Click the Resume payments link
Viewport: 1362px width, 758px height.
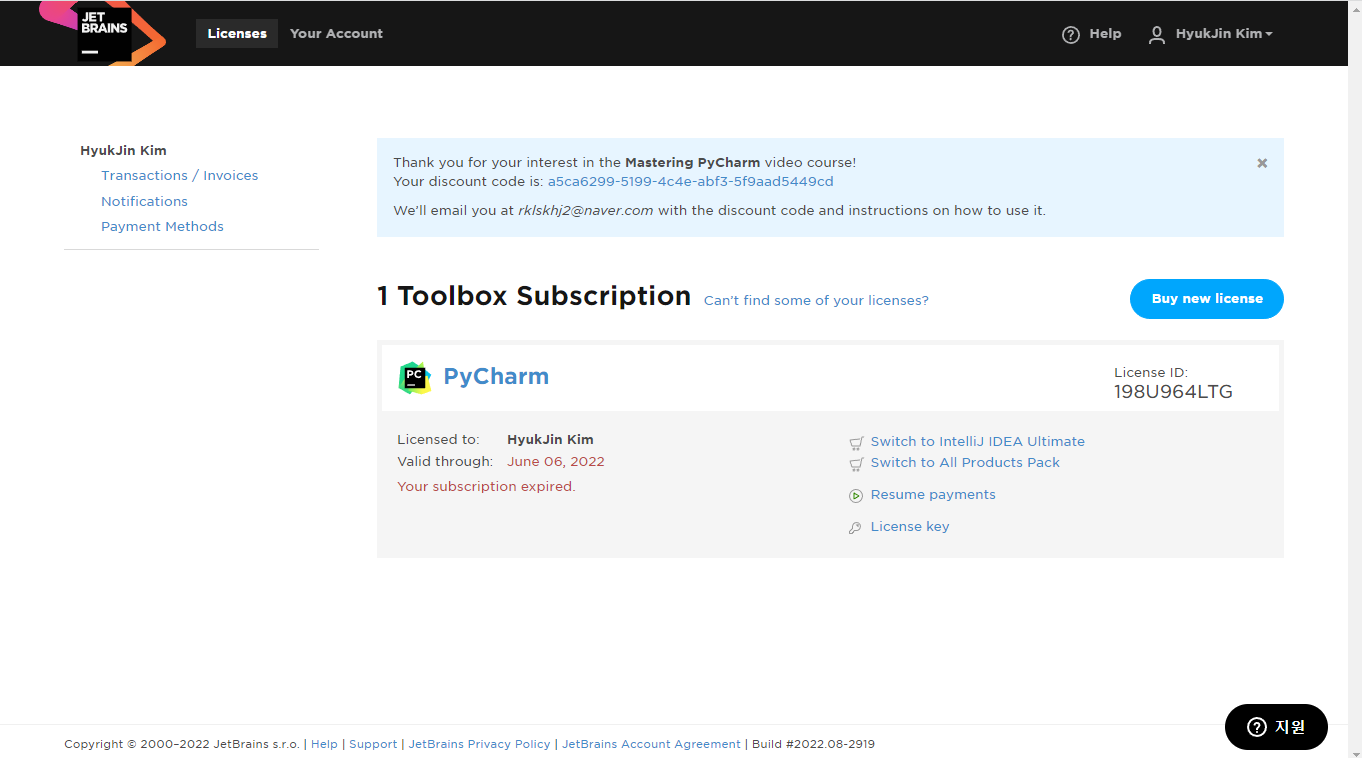tap(933, 495)
